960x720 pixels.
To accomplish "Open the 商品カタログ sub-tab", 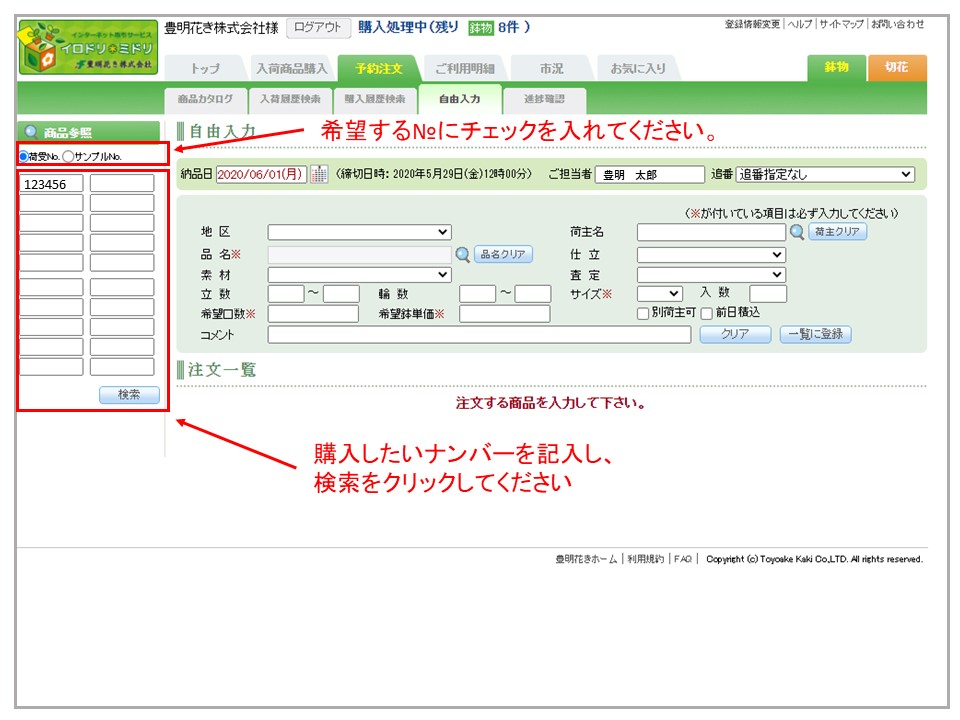I will point(205,99).
